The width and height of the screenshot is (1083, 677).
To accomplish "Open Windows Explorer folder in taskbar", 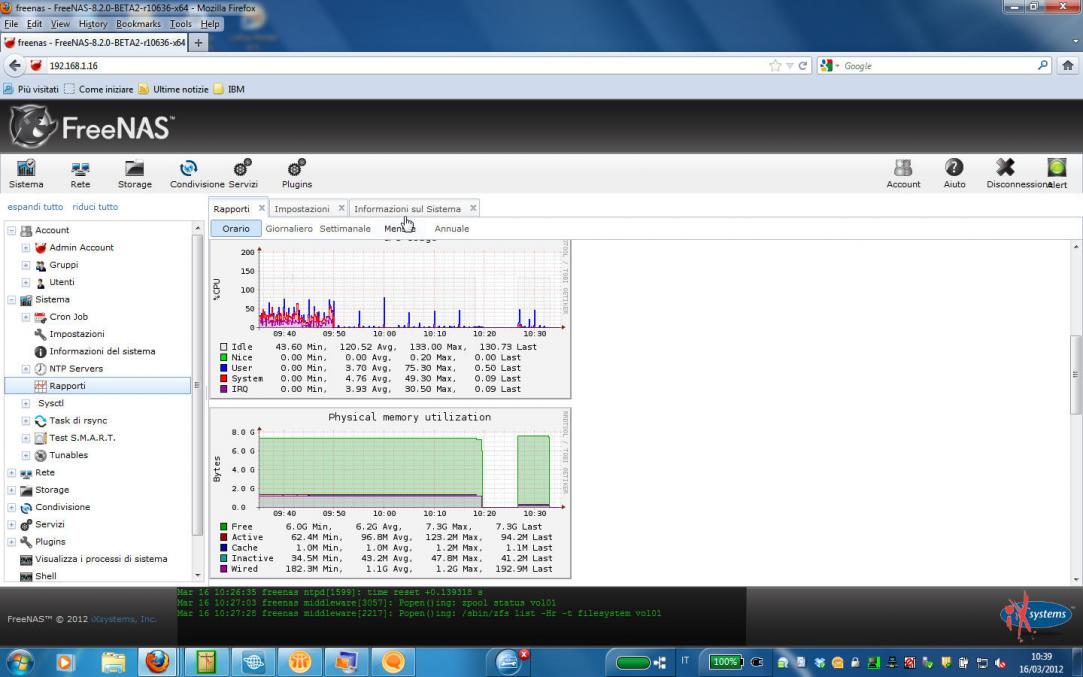I will [x=113, y=662].
